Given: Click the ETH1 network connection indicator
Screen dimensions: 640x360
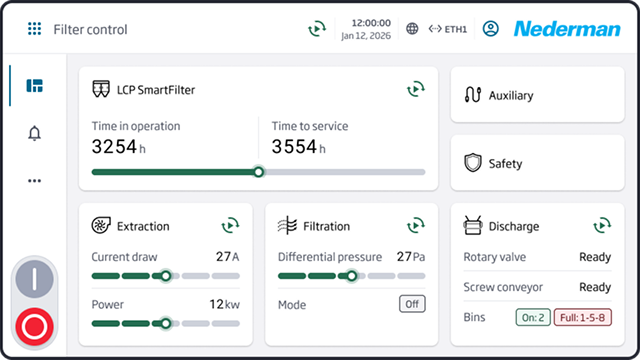Looking at the screenshot, I should click(x=448, y=29).
